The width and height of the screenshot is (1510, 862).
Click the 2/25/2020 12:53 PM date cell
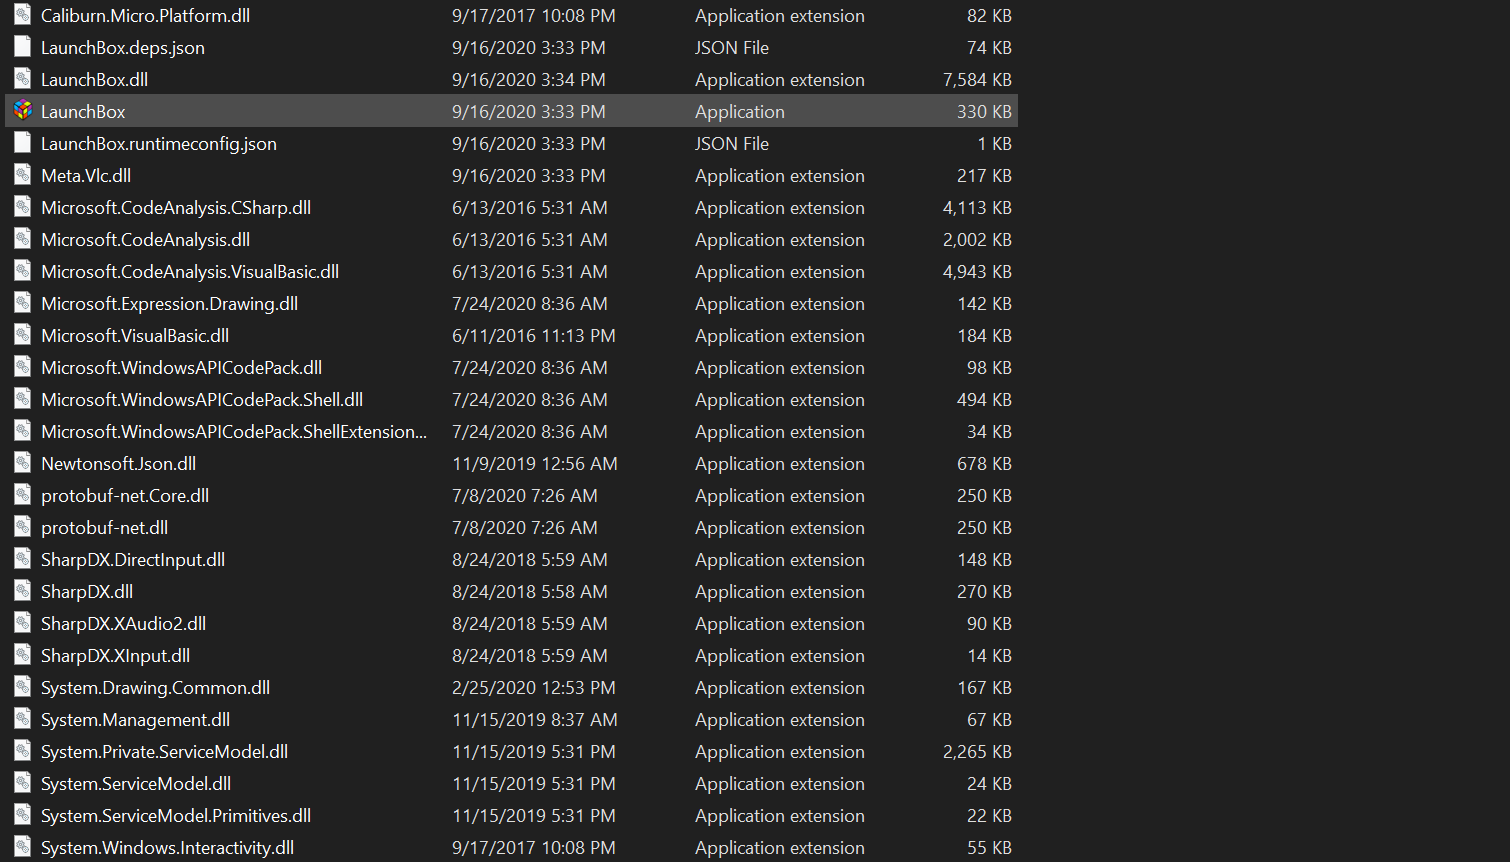(534, 688)
